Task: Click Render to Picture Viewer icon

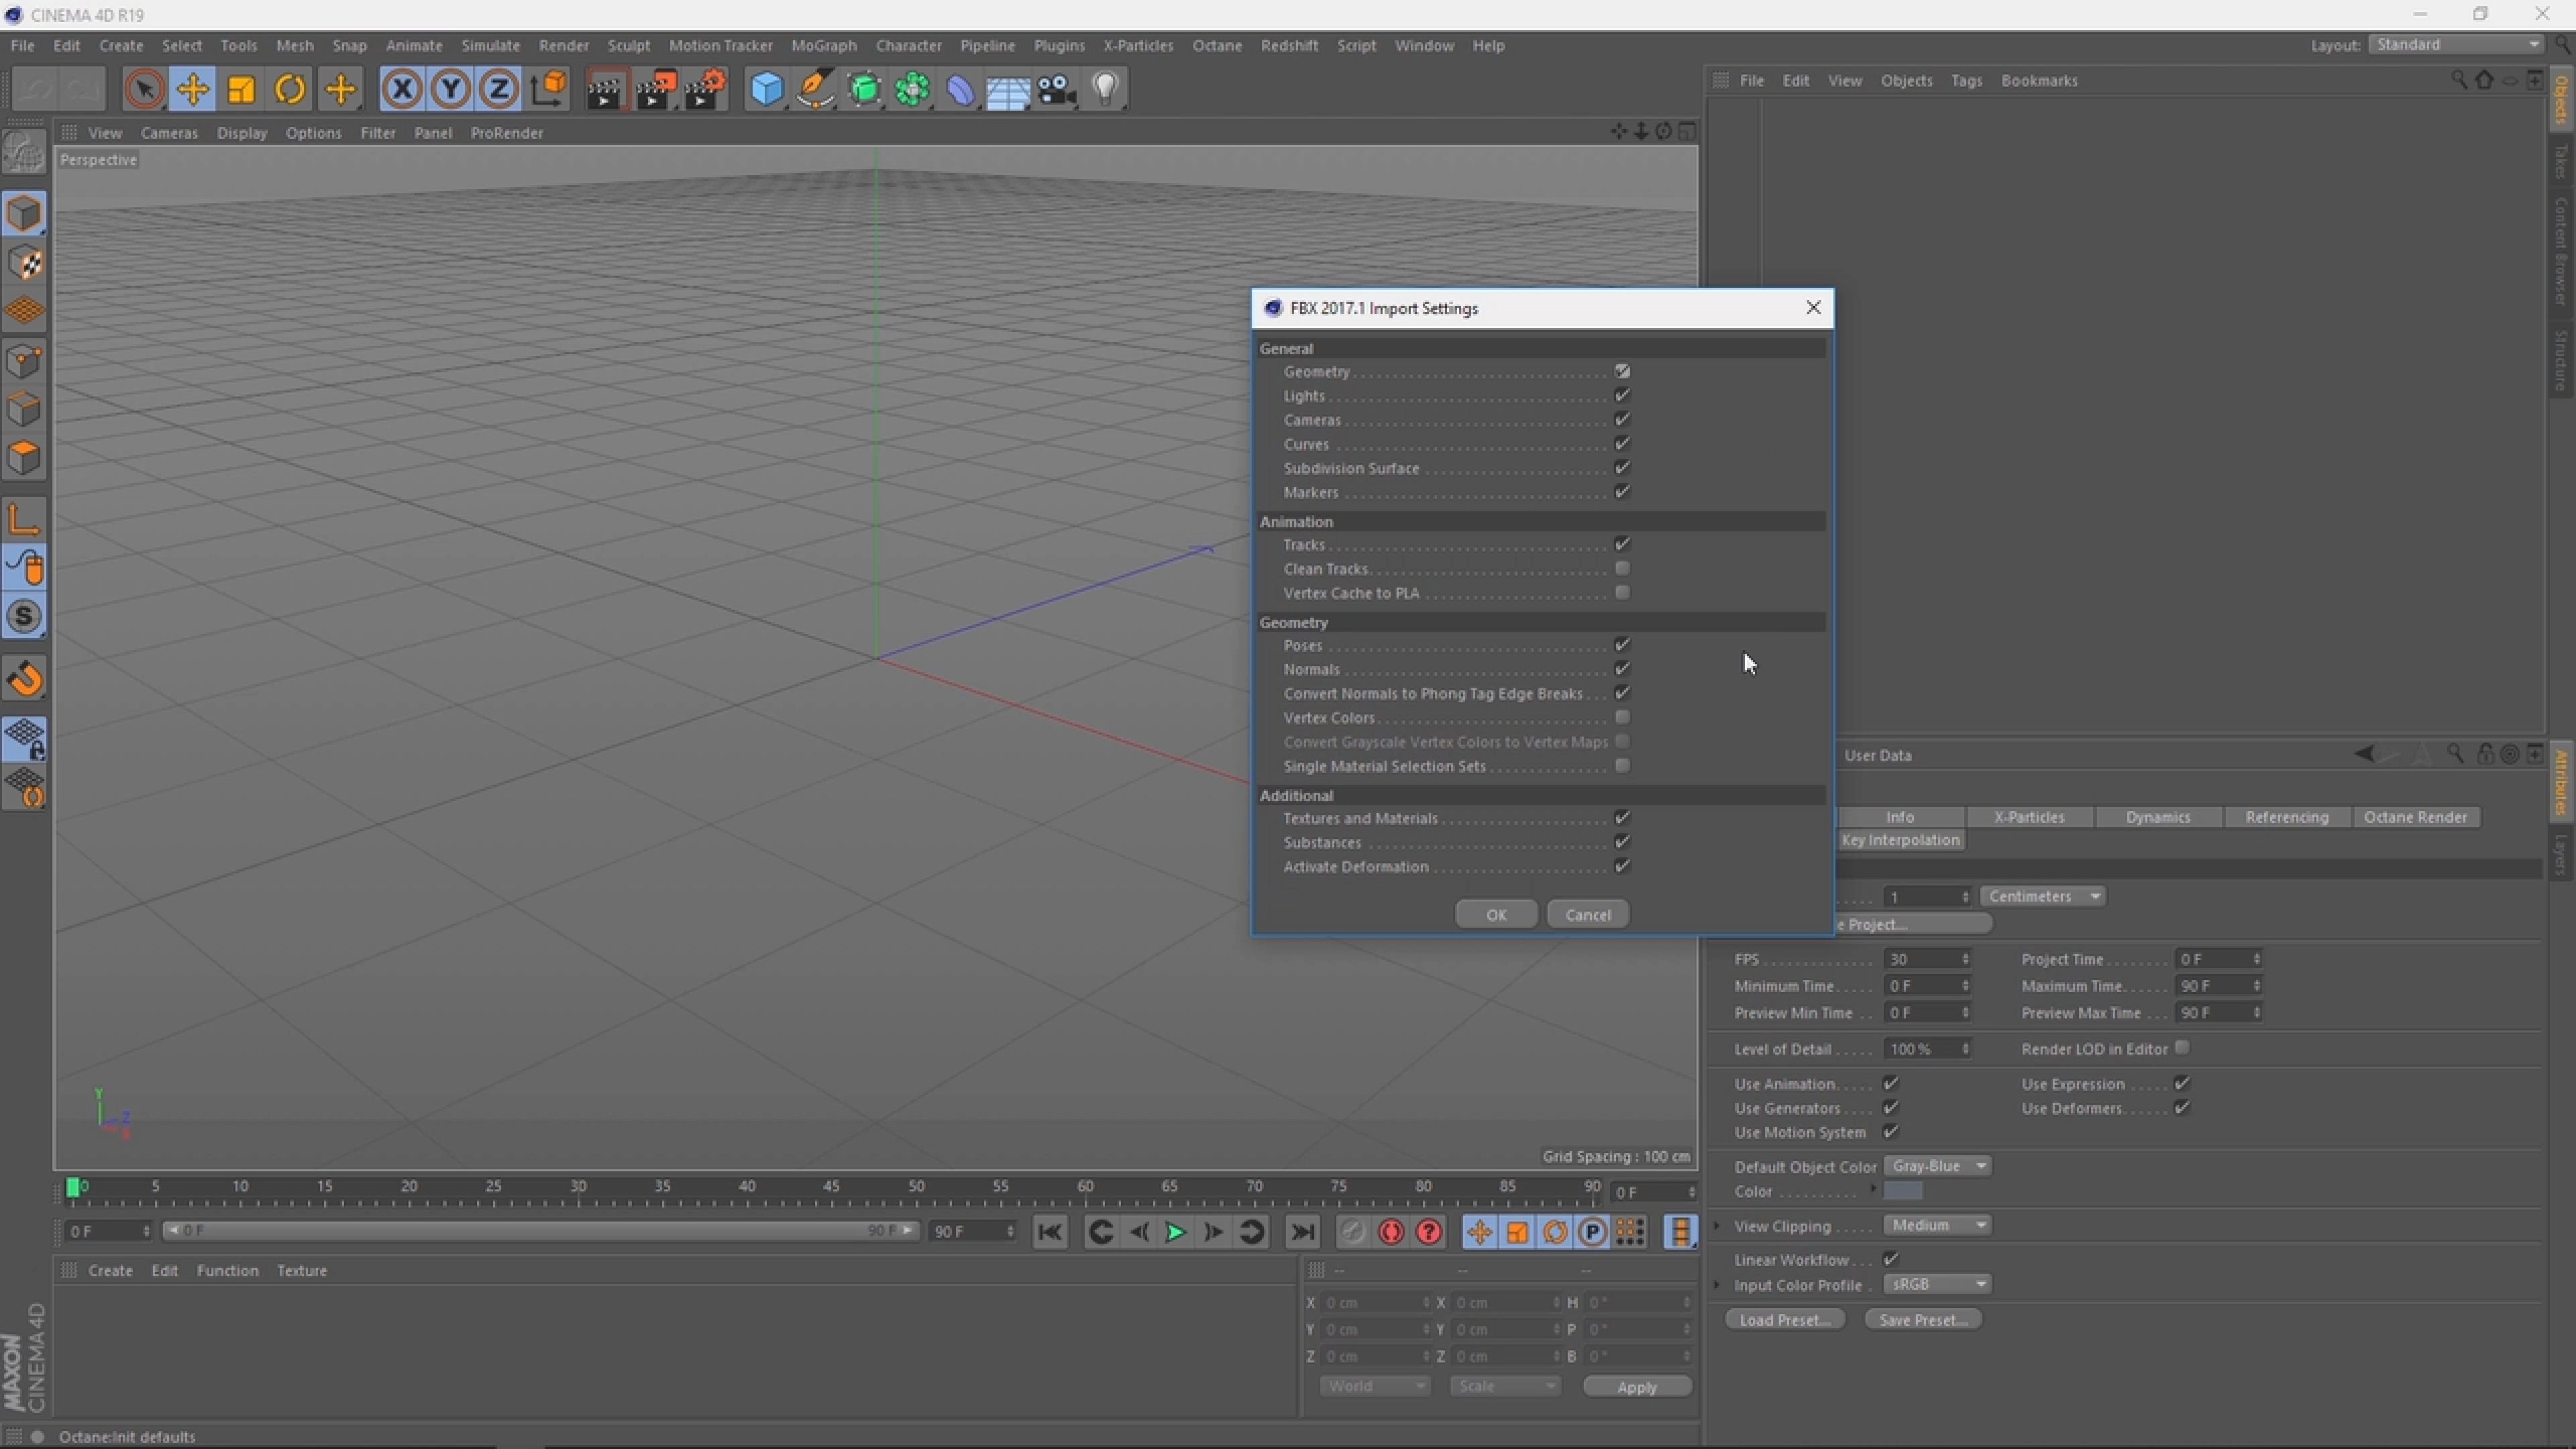Action: (656, 90)
